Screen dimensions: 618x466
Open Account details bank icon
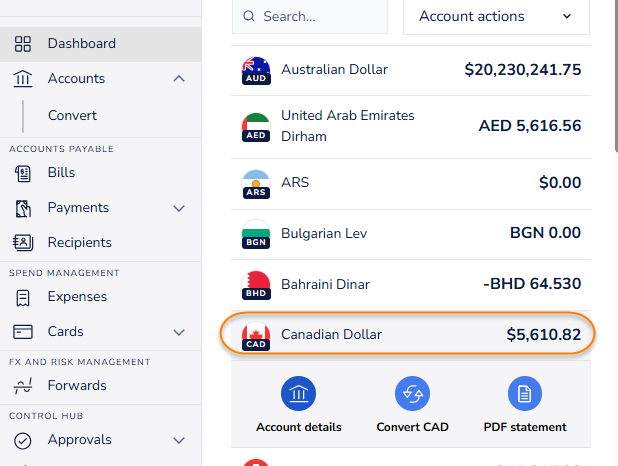coord(298,394)
